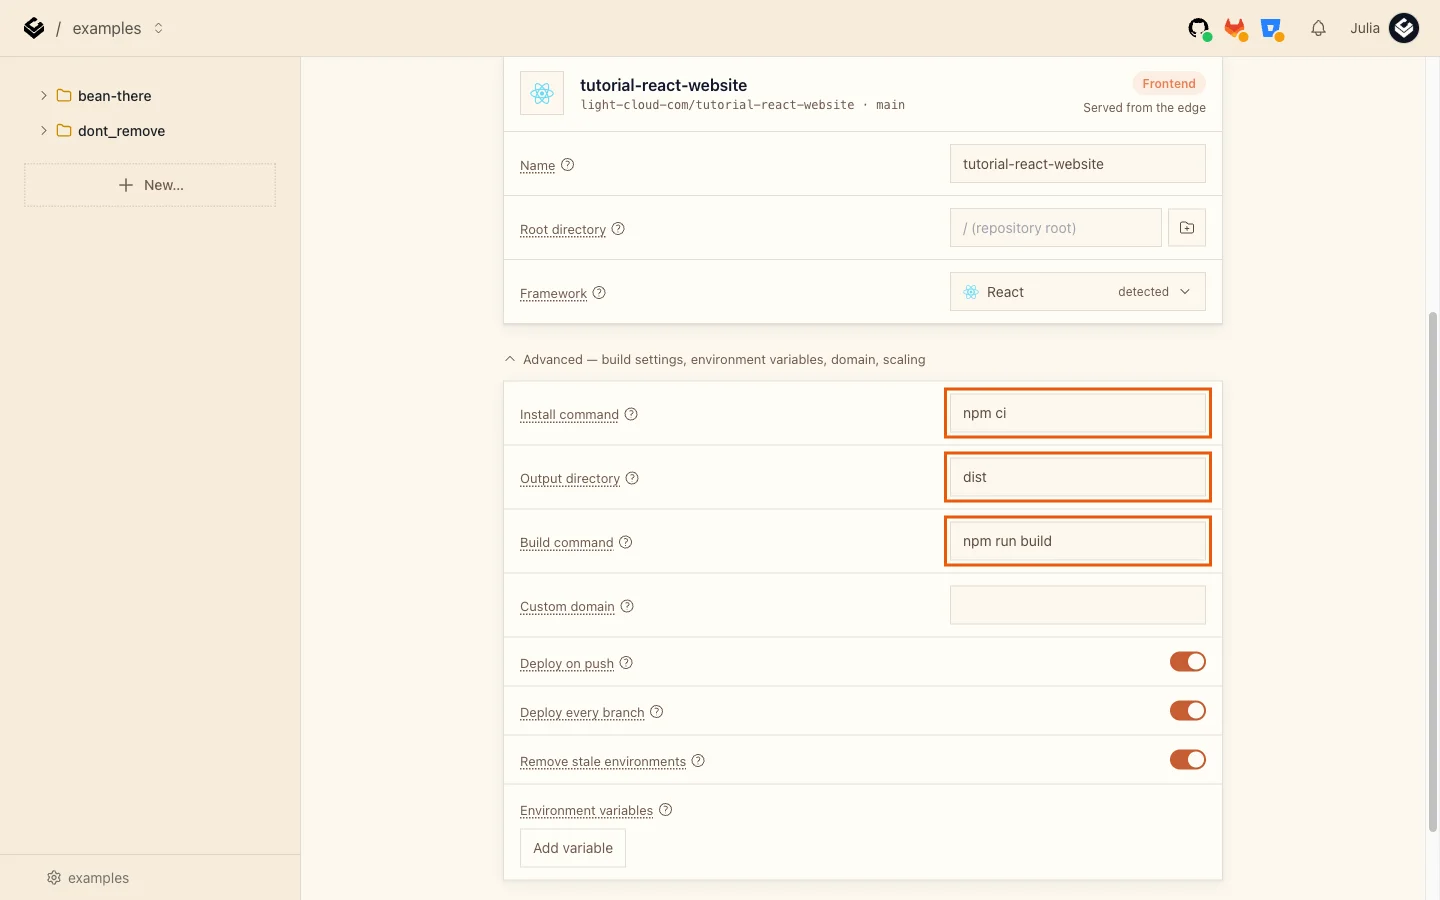
Task: Focus the Build command input field
Action: (1078, 541)
